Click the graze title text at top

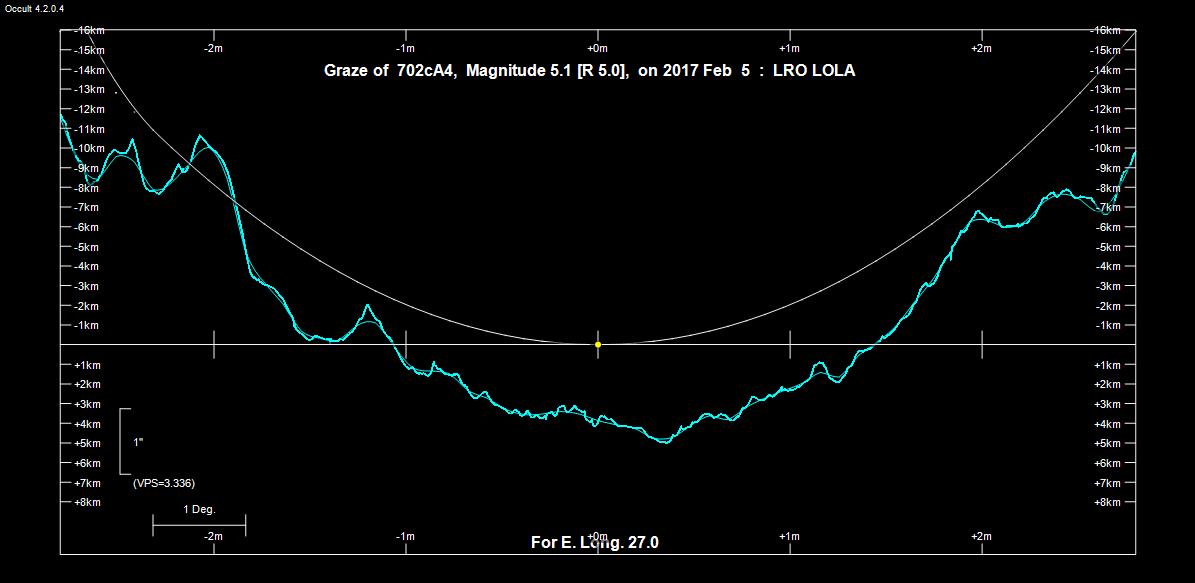(589, 71)
